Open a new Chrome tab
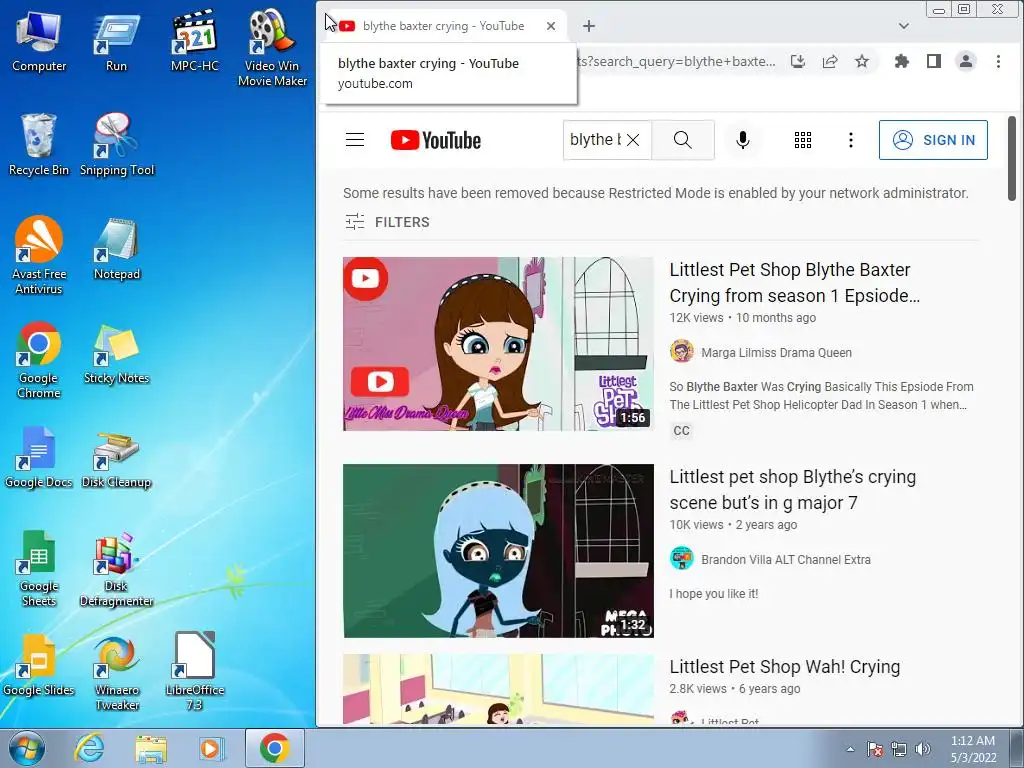 point(589,26)
